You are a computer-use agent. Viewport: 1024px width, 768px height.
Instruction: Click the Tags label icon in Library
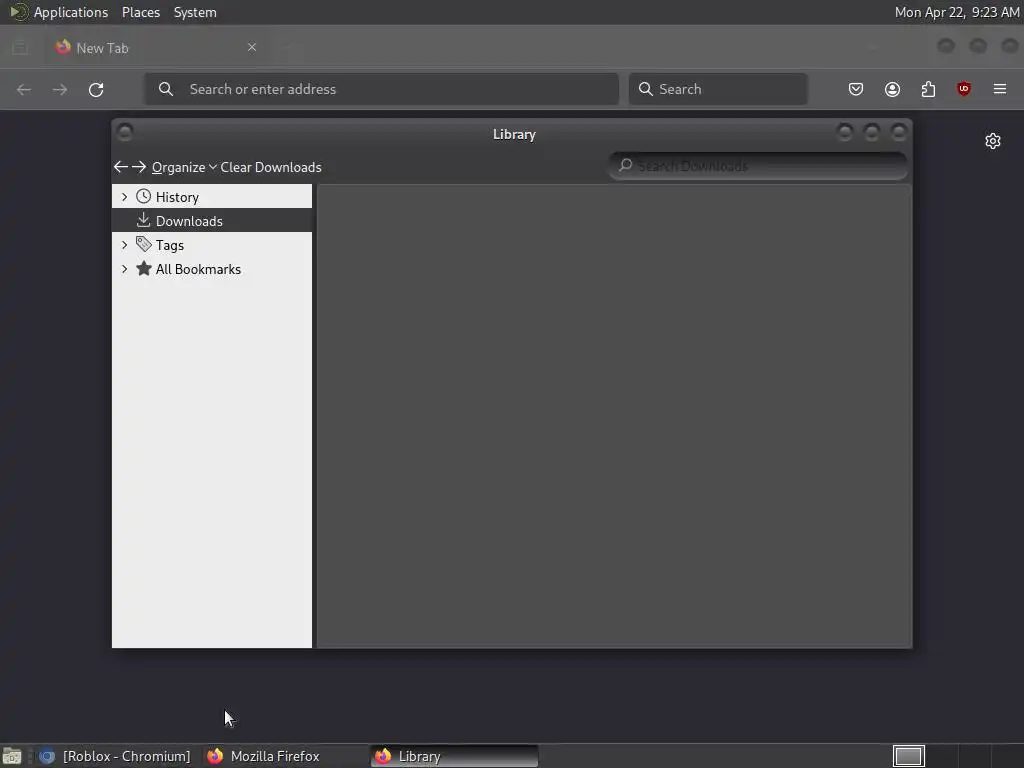[x=144, y=244]
